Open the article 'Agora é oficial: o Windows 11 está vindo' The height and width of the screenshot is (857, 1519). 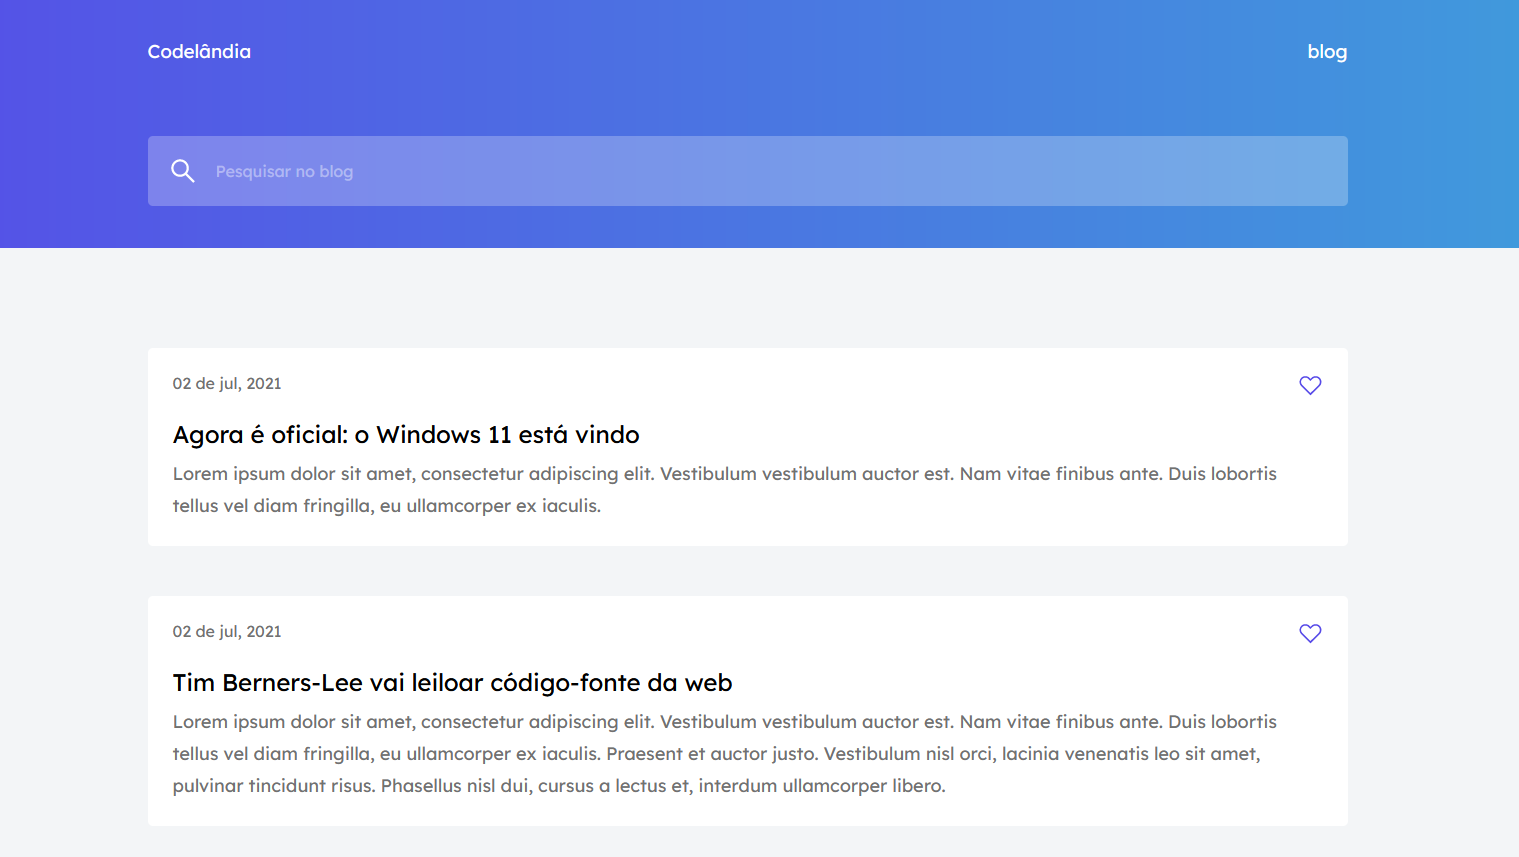tap(406, 434)
